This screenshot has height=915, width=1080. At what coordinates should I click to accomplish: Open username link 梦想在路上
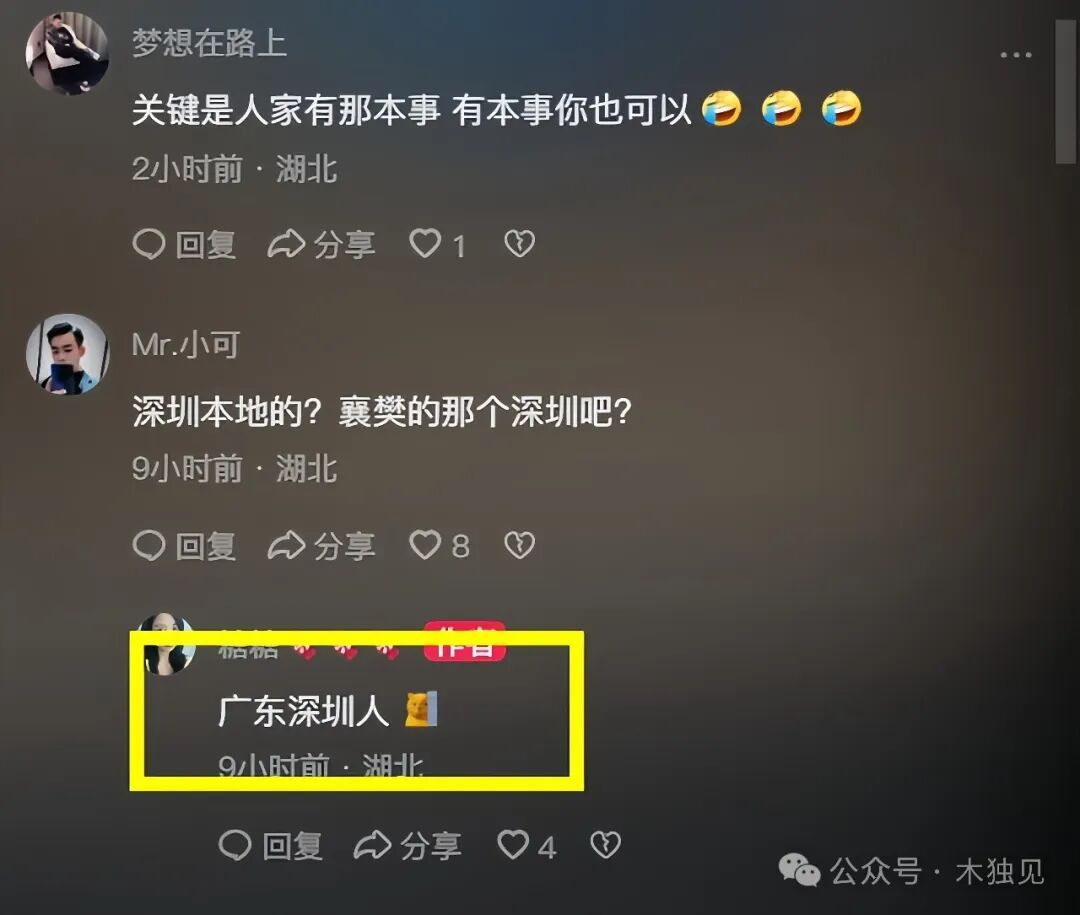209,43
